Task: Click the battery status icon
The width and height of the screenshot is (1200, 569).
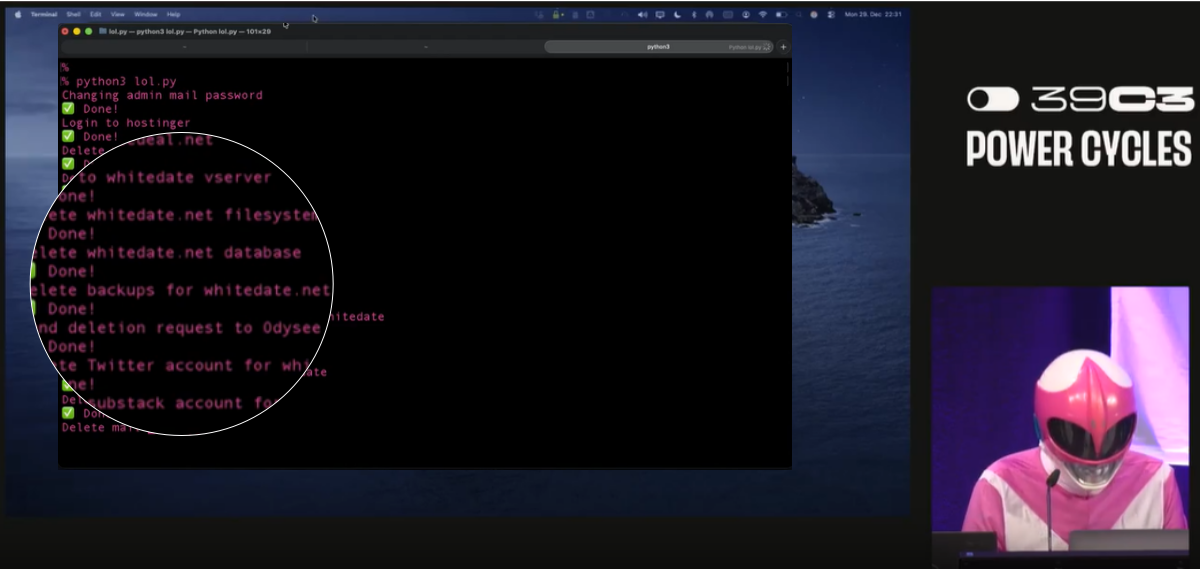Action: 781,15
